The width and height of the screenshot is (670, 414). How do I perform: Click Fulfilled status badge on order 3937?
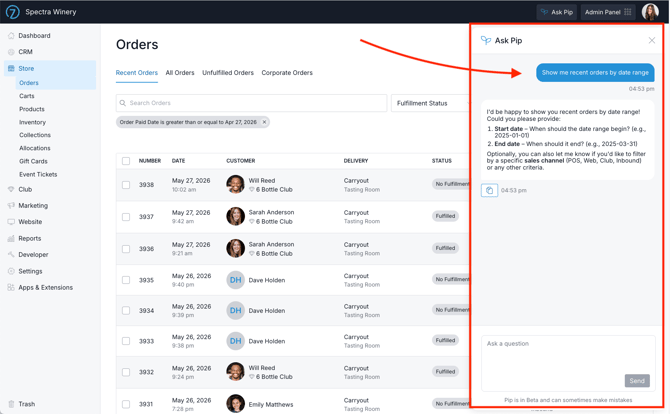click(445, 216)
